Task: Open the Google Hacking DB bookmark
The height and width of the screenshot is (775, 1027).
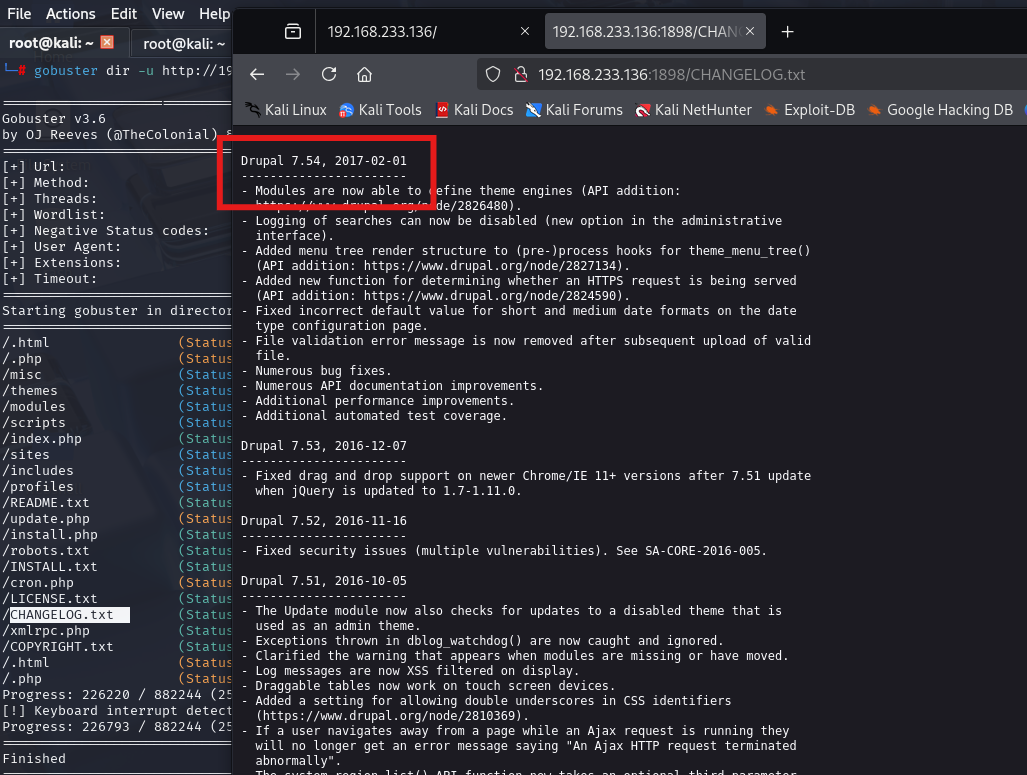Action: tap(940, 110)
